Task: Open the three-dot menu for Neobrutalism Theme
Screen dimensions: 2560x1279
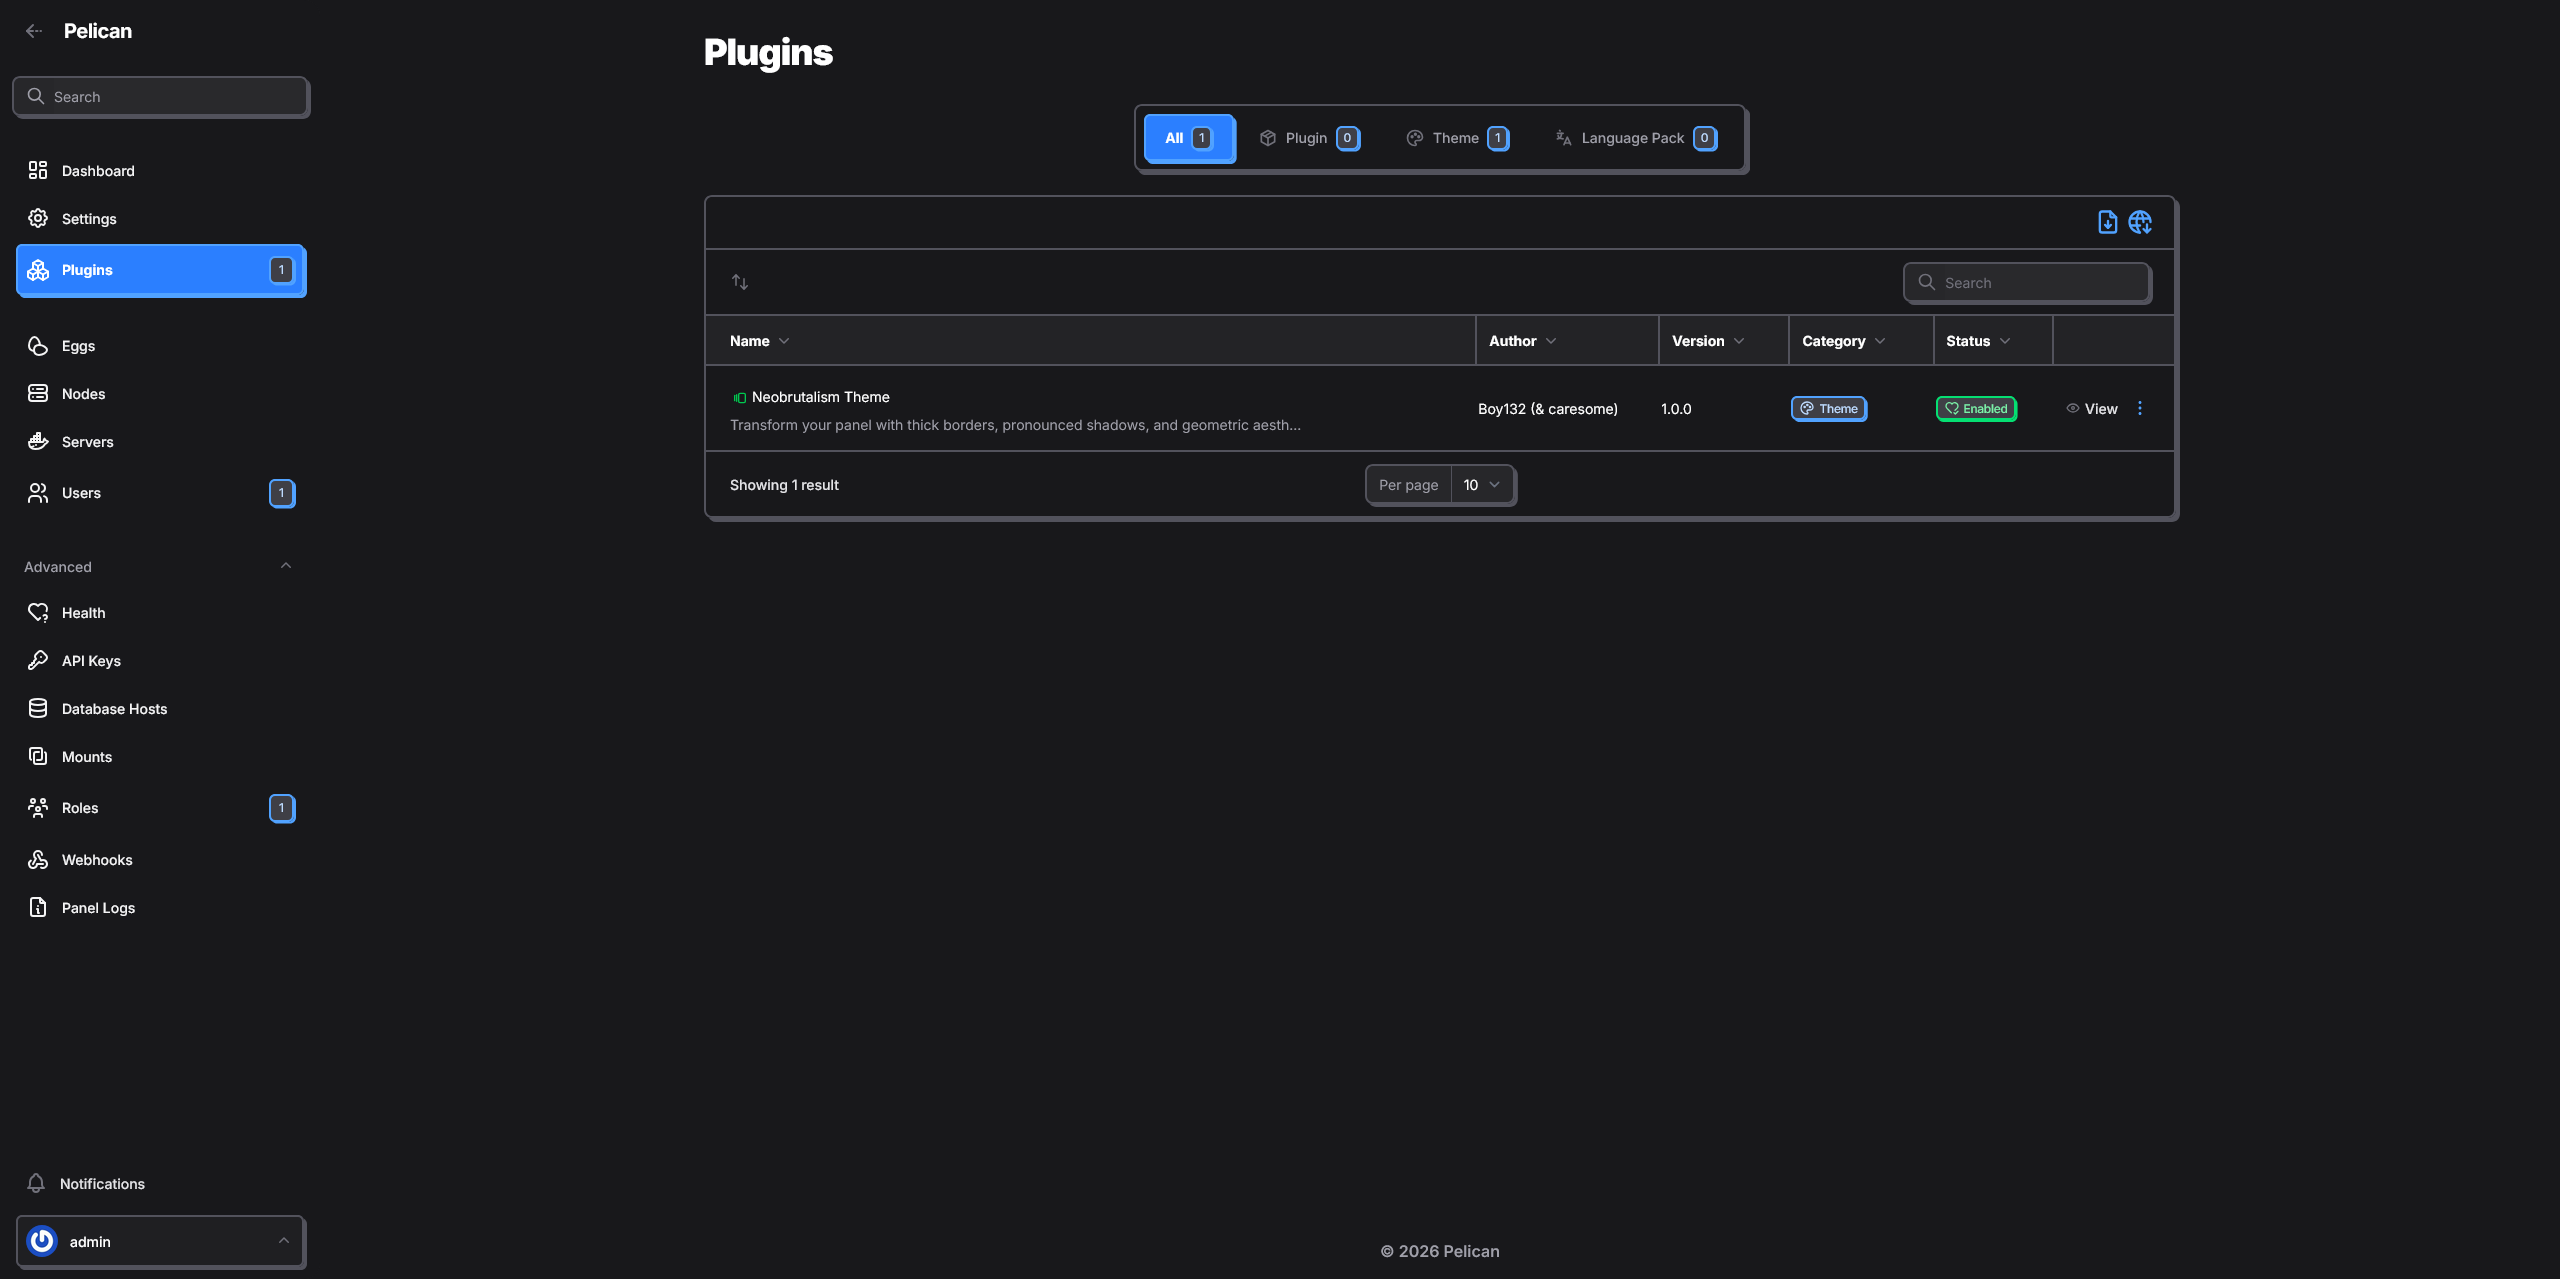Action: [2140, 408]
